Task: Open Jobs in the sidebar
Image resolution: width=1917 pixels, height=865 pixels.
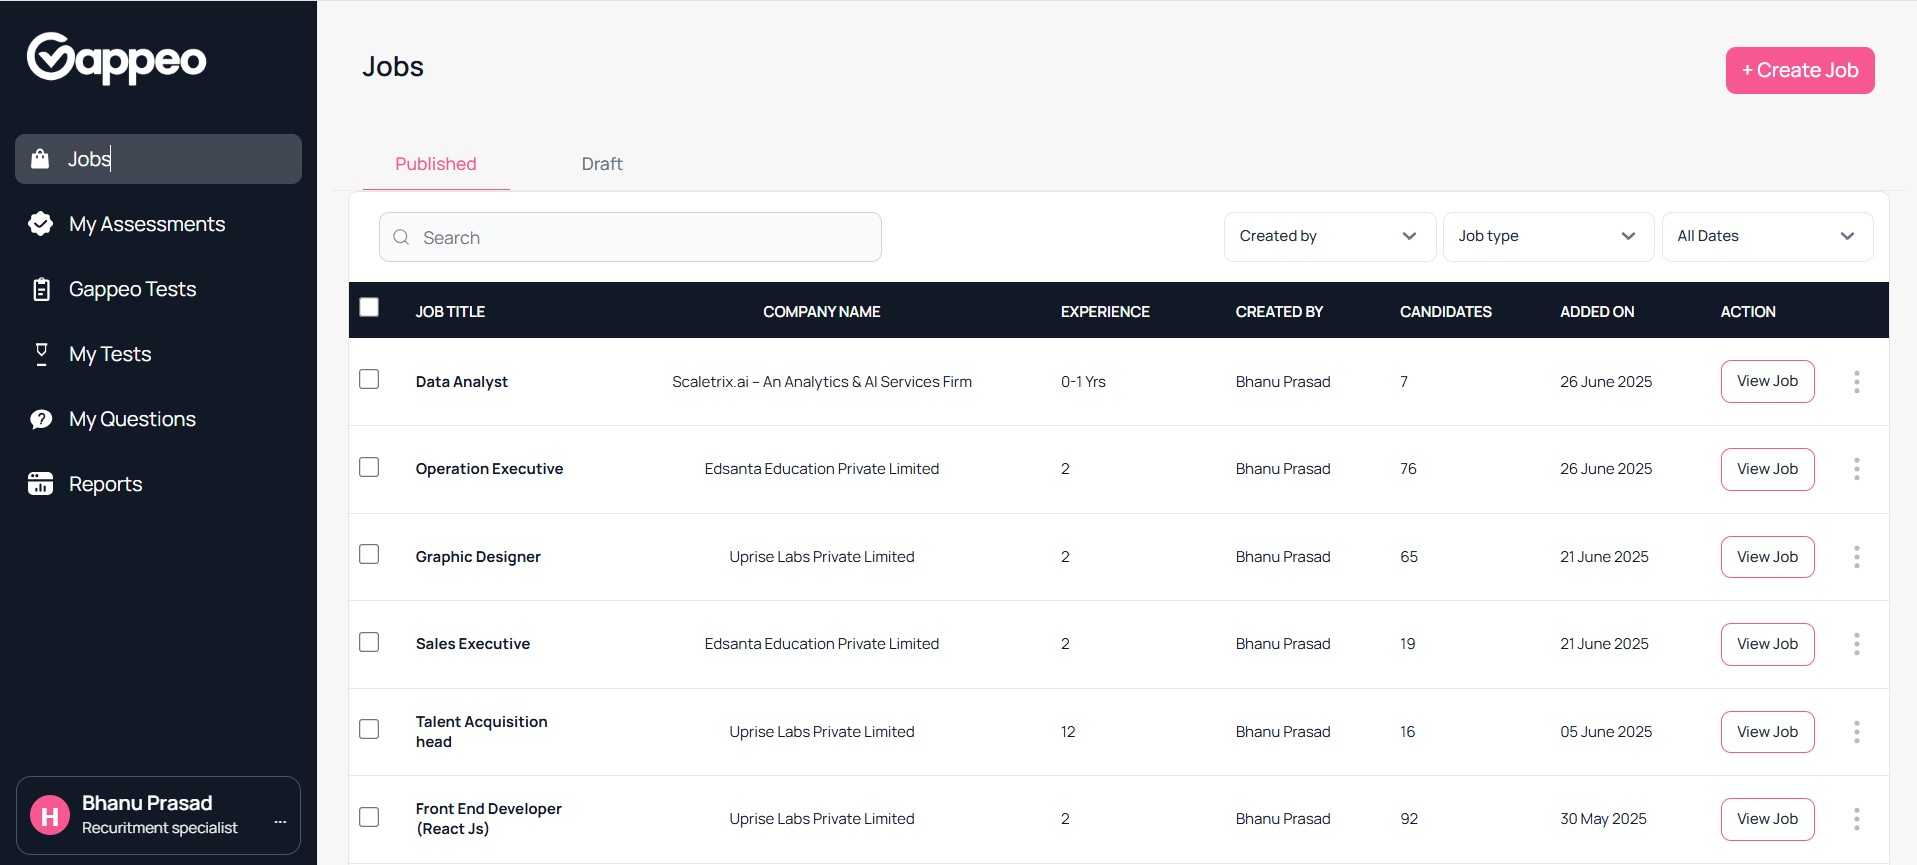Action: pos(158,159)
